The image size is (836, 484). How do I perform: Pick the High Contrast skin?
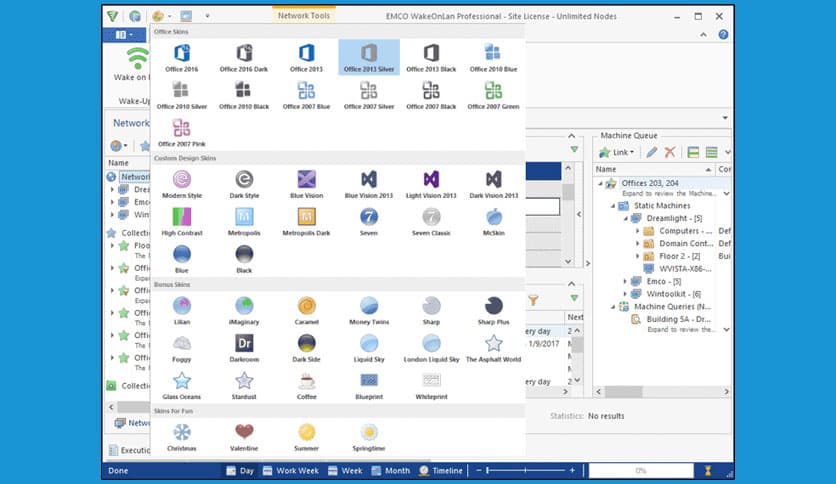(181, 222)
